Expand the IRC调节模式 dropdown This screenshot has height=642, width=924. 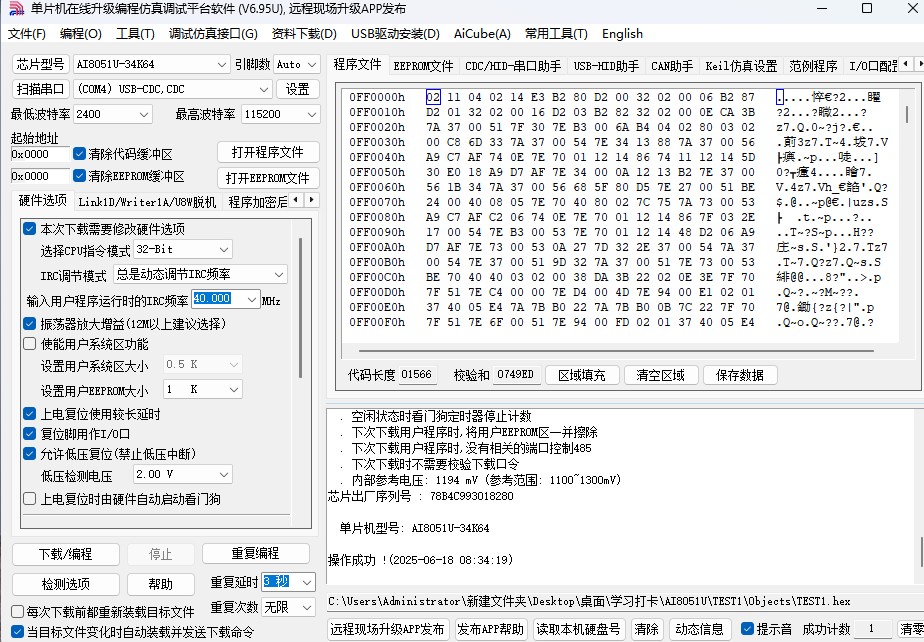click(x=279, y=274)
